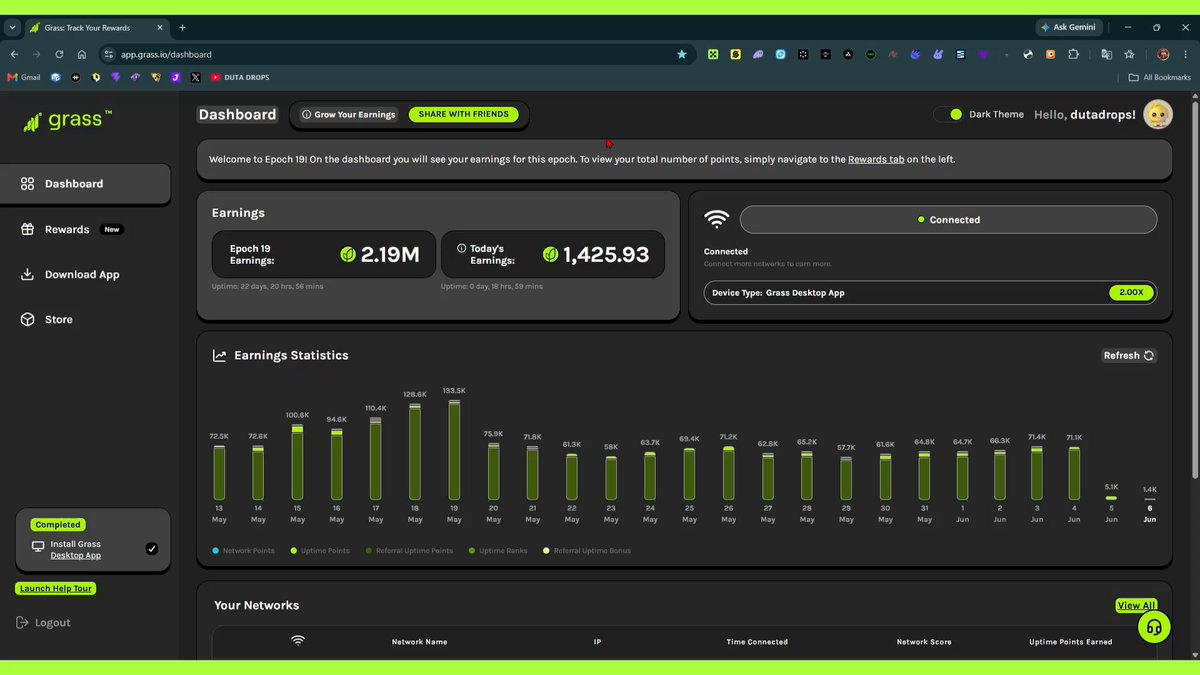Toggle the Referral Uptime Bonus legend entry
The height and width of the screenshot is (675, 1200).
tap(587, 551)
